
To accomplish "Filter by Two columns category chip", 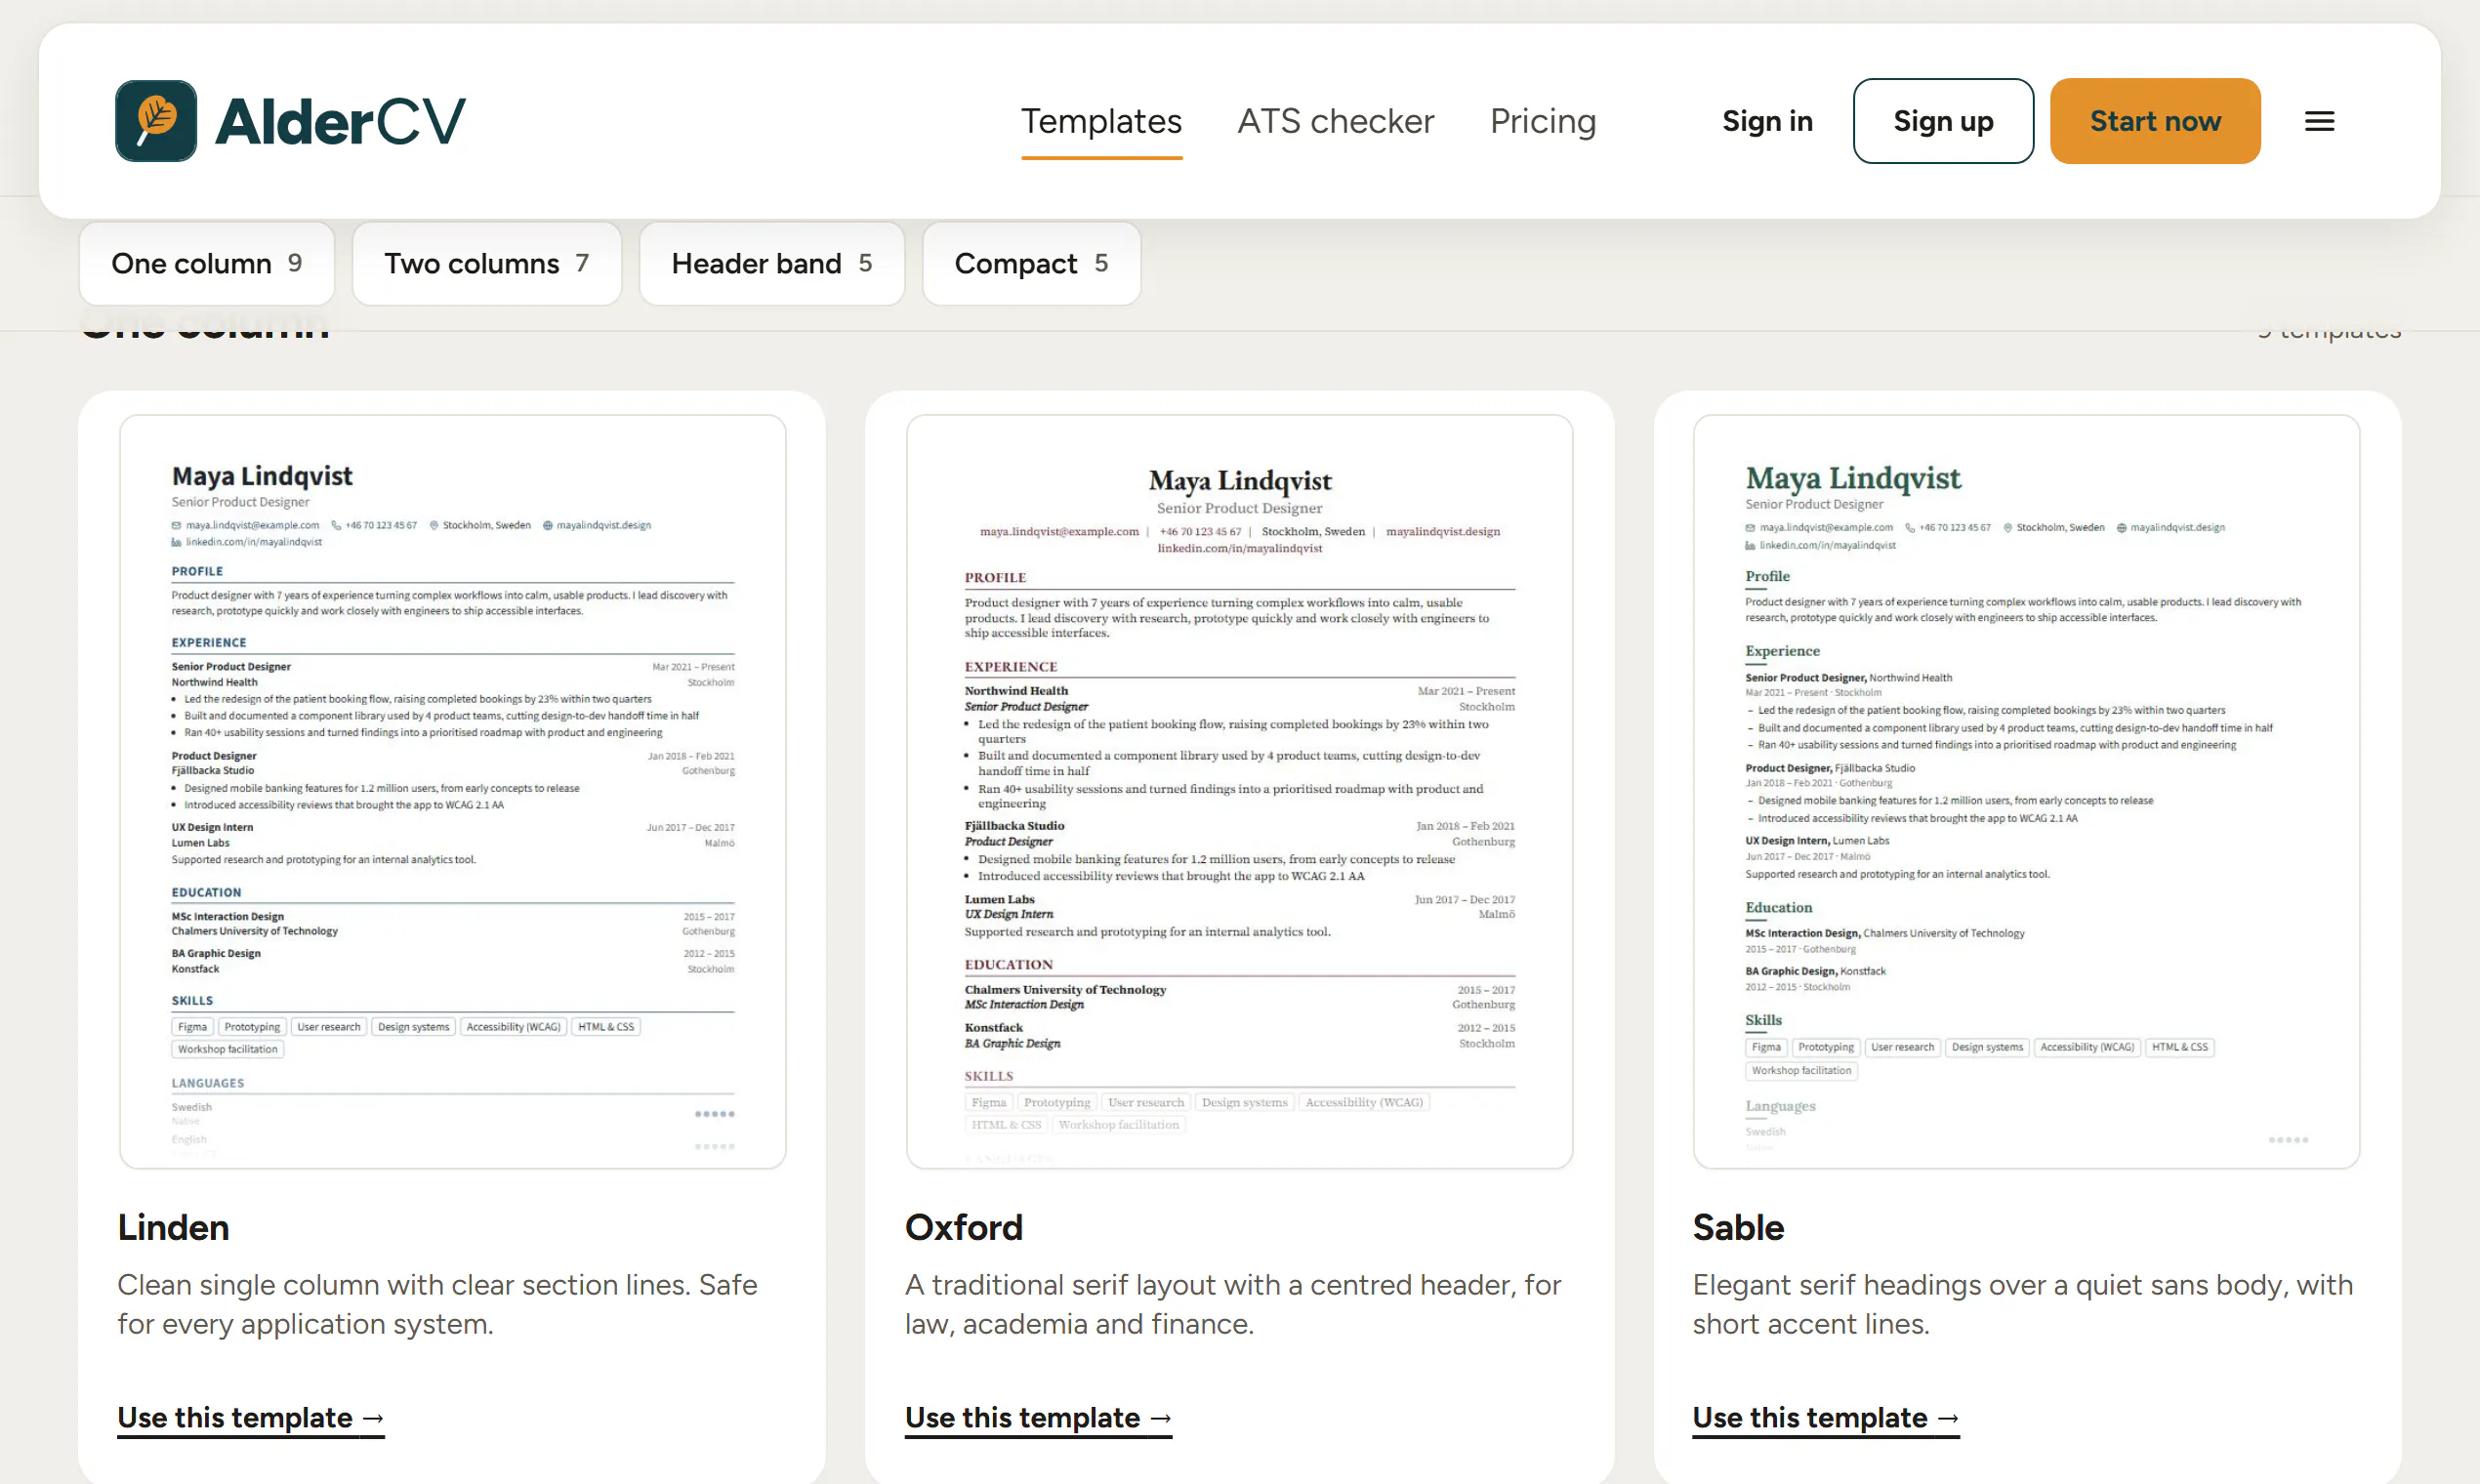I will 486,263.
